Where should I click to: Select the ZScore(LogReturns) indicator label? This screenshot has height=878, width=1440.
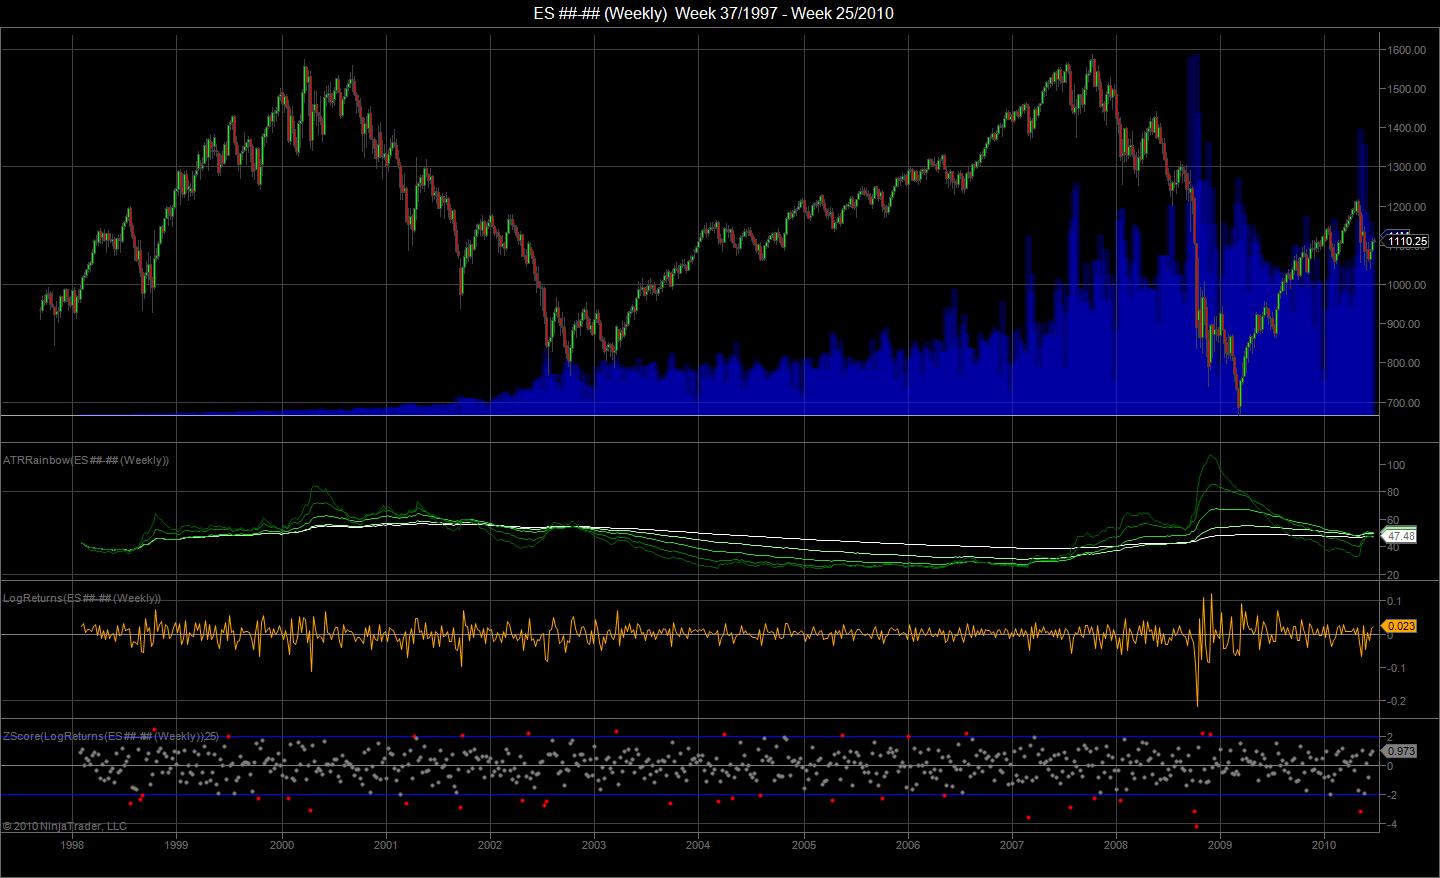tap(111, 736)
